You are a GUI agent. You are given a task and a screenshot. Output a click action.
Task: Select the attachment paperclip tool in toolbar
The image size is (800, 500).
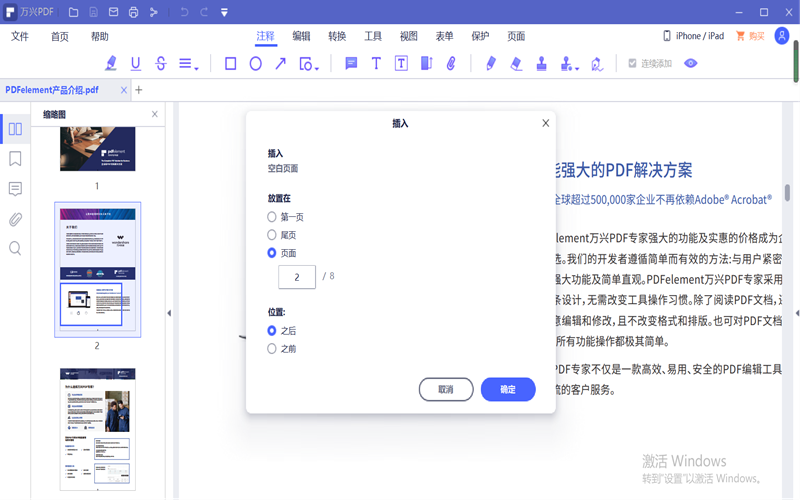pos(451,63)
